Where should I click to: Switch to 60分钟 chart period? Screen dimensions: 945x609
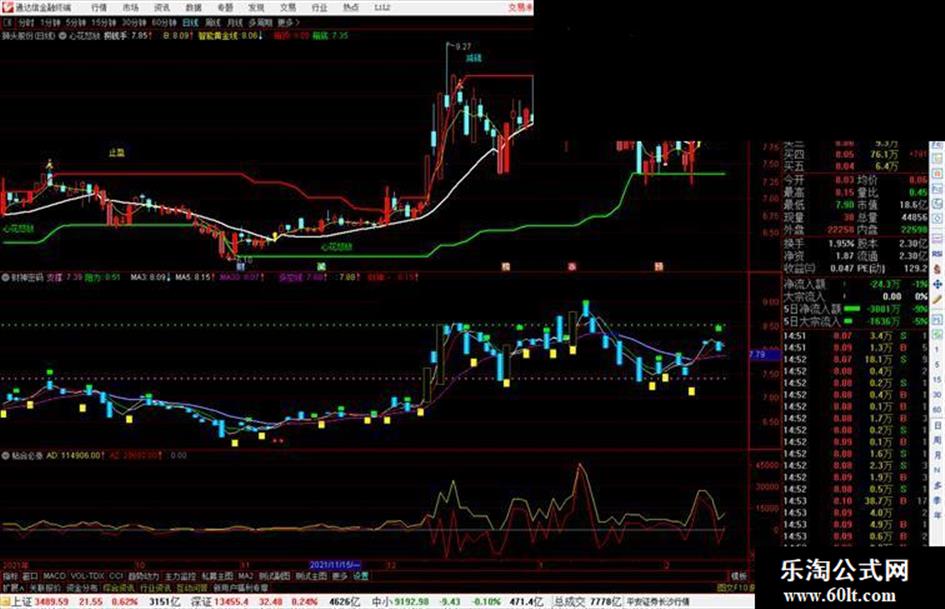click(163, 22)
